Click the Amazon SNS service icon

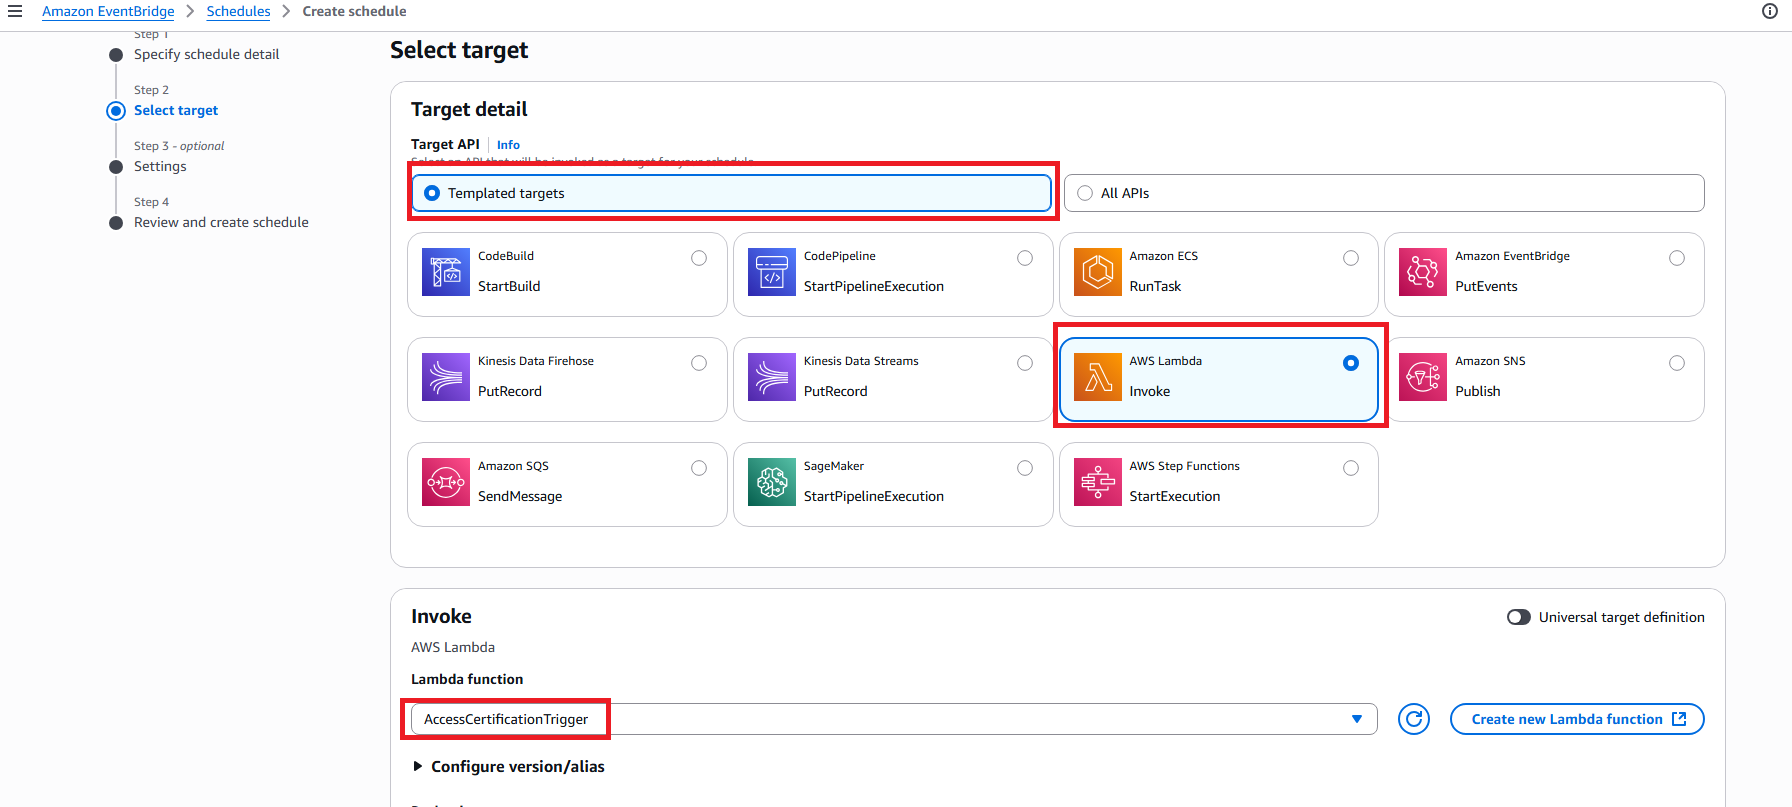coord(1423,377)
